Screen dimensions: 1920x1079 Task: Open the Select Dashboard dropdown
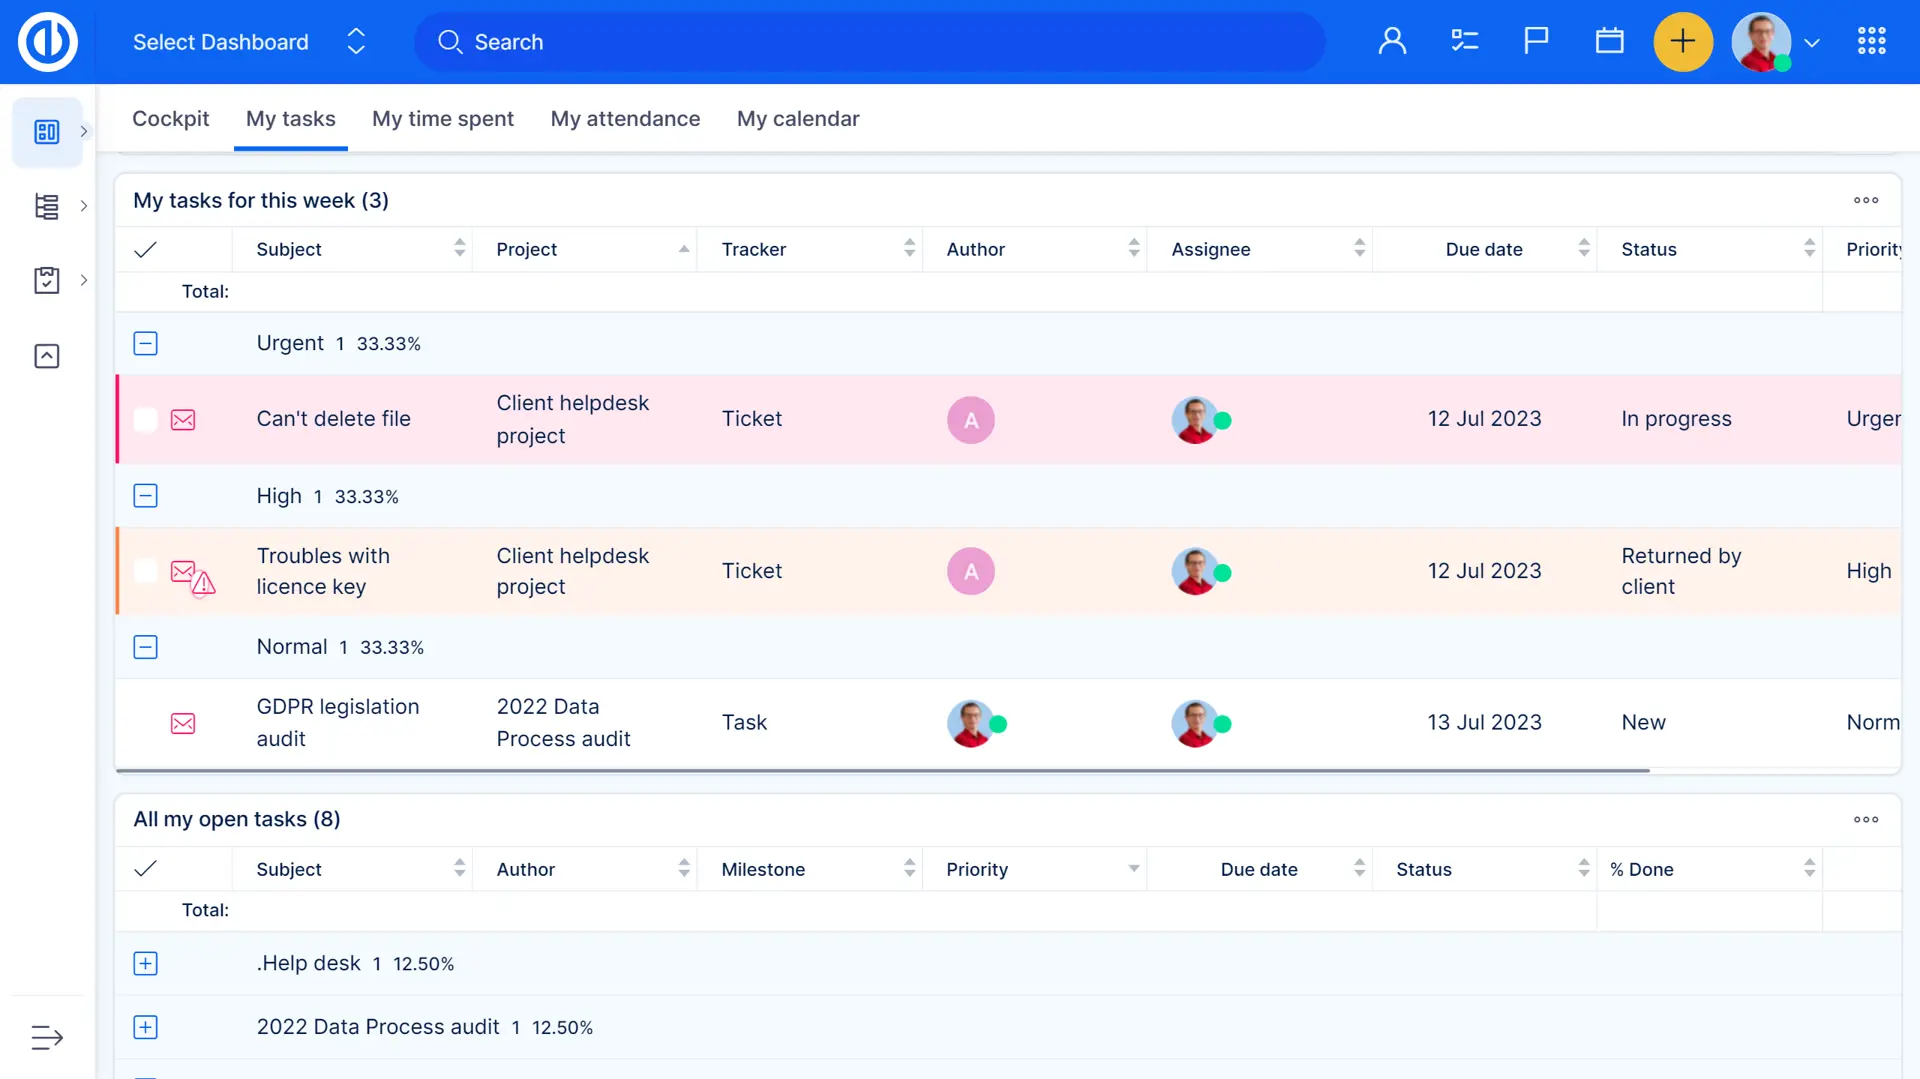tap(248, 42)
